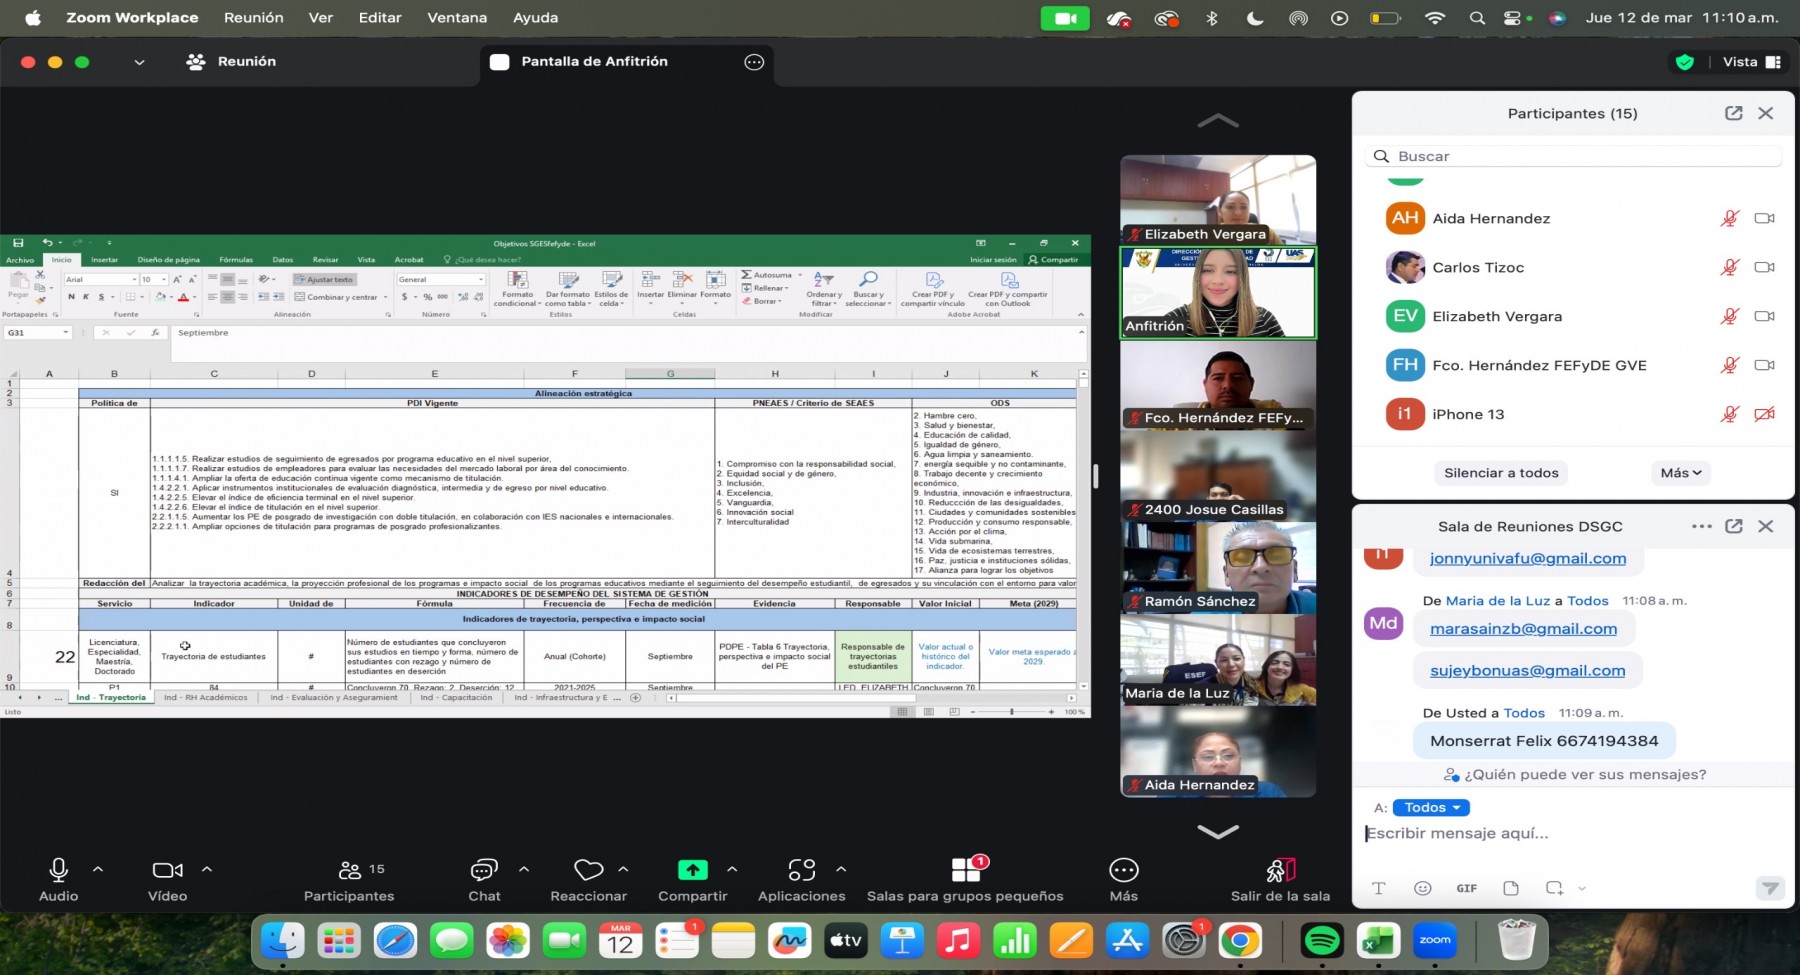Open the marasainzb@gmail.com link in chat
The image size is (1800, 975).
point(1523,629)
